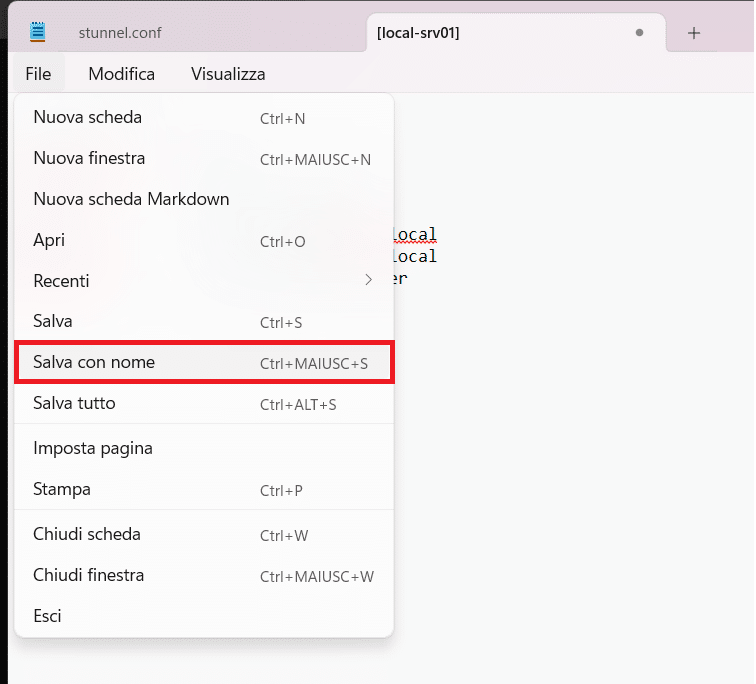Image resolution: width=756 pixels, height=684 pixels.
Task: Create a Nuova scheda Markdown
Action: click(x=131, y=200)
